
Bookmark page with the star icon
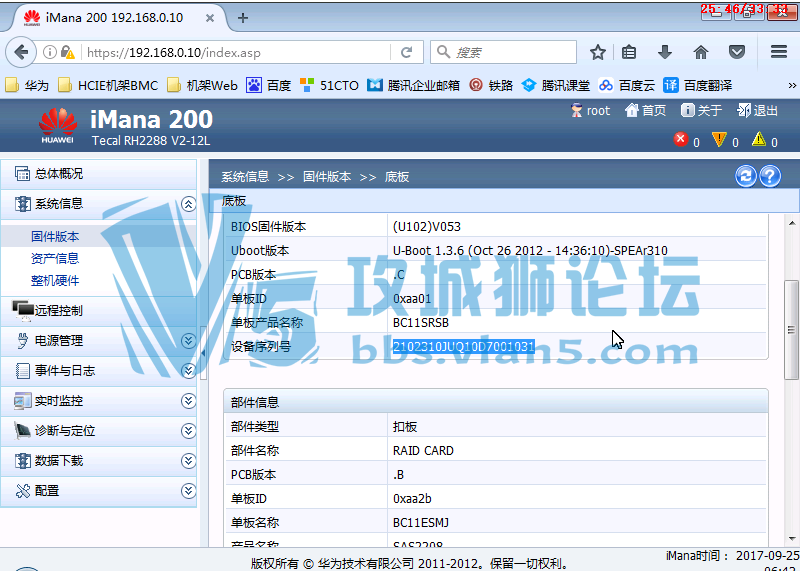[597, 52]
